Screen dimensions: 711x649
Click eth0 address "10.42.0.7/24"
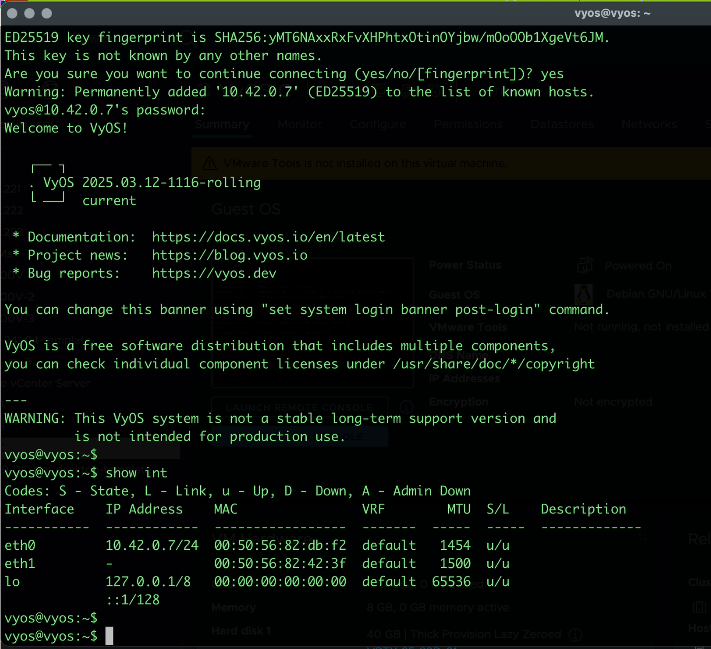[x=152, y=546]
